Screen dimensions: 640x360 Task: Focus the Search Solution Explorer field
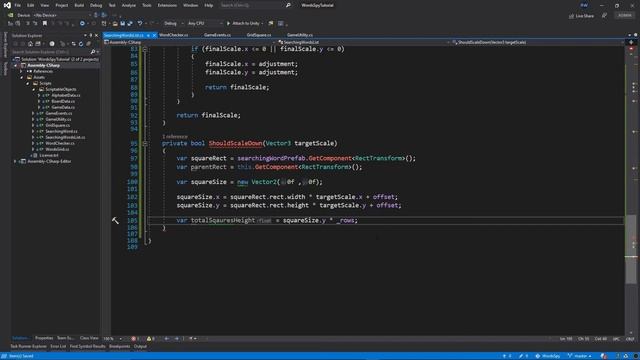point(51,52)
